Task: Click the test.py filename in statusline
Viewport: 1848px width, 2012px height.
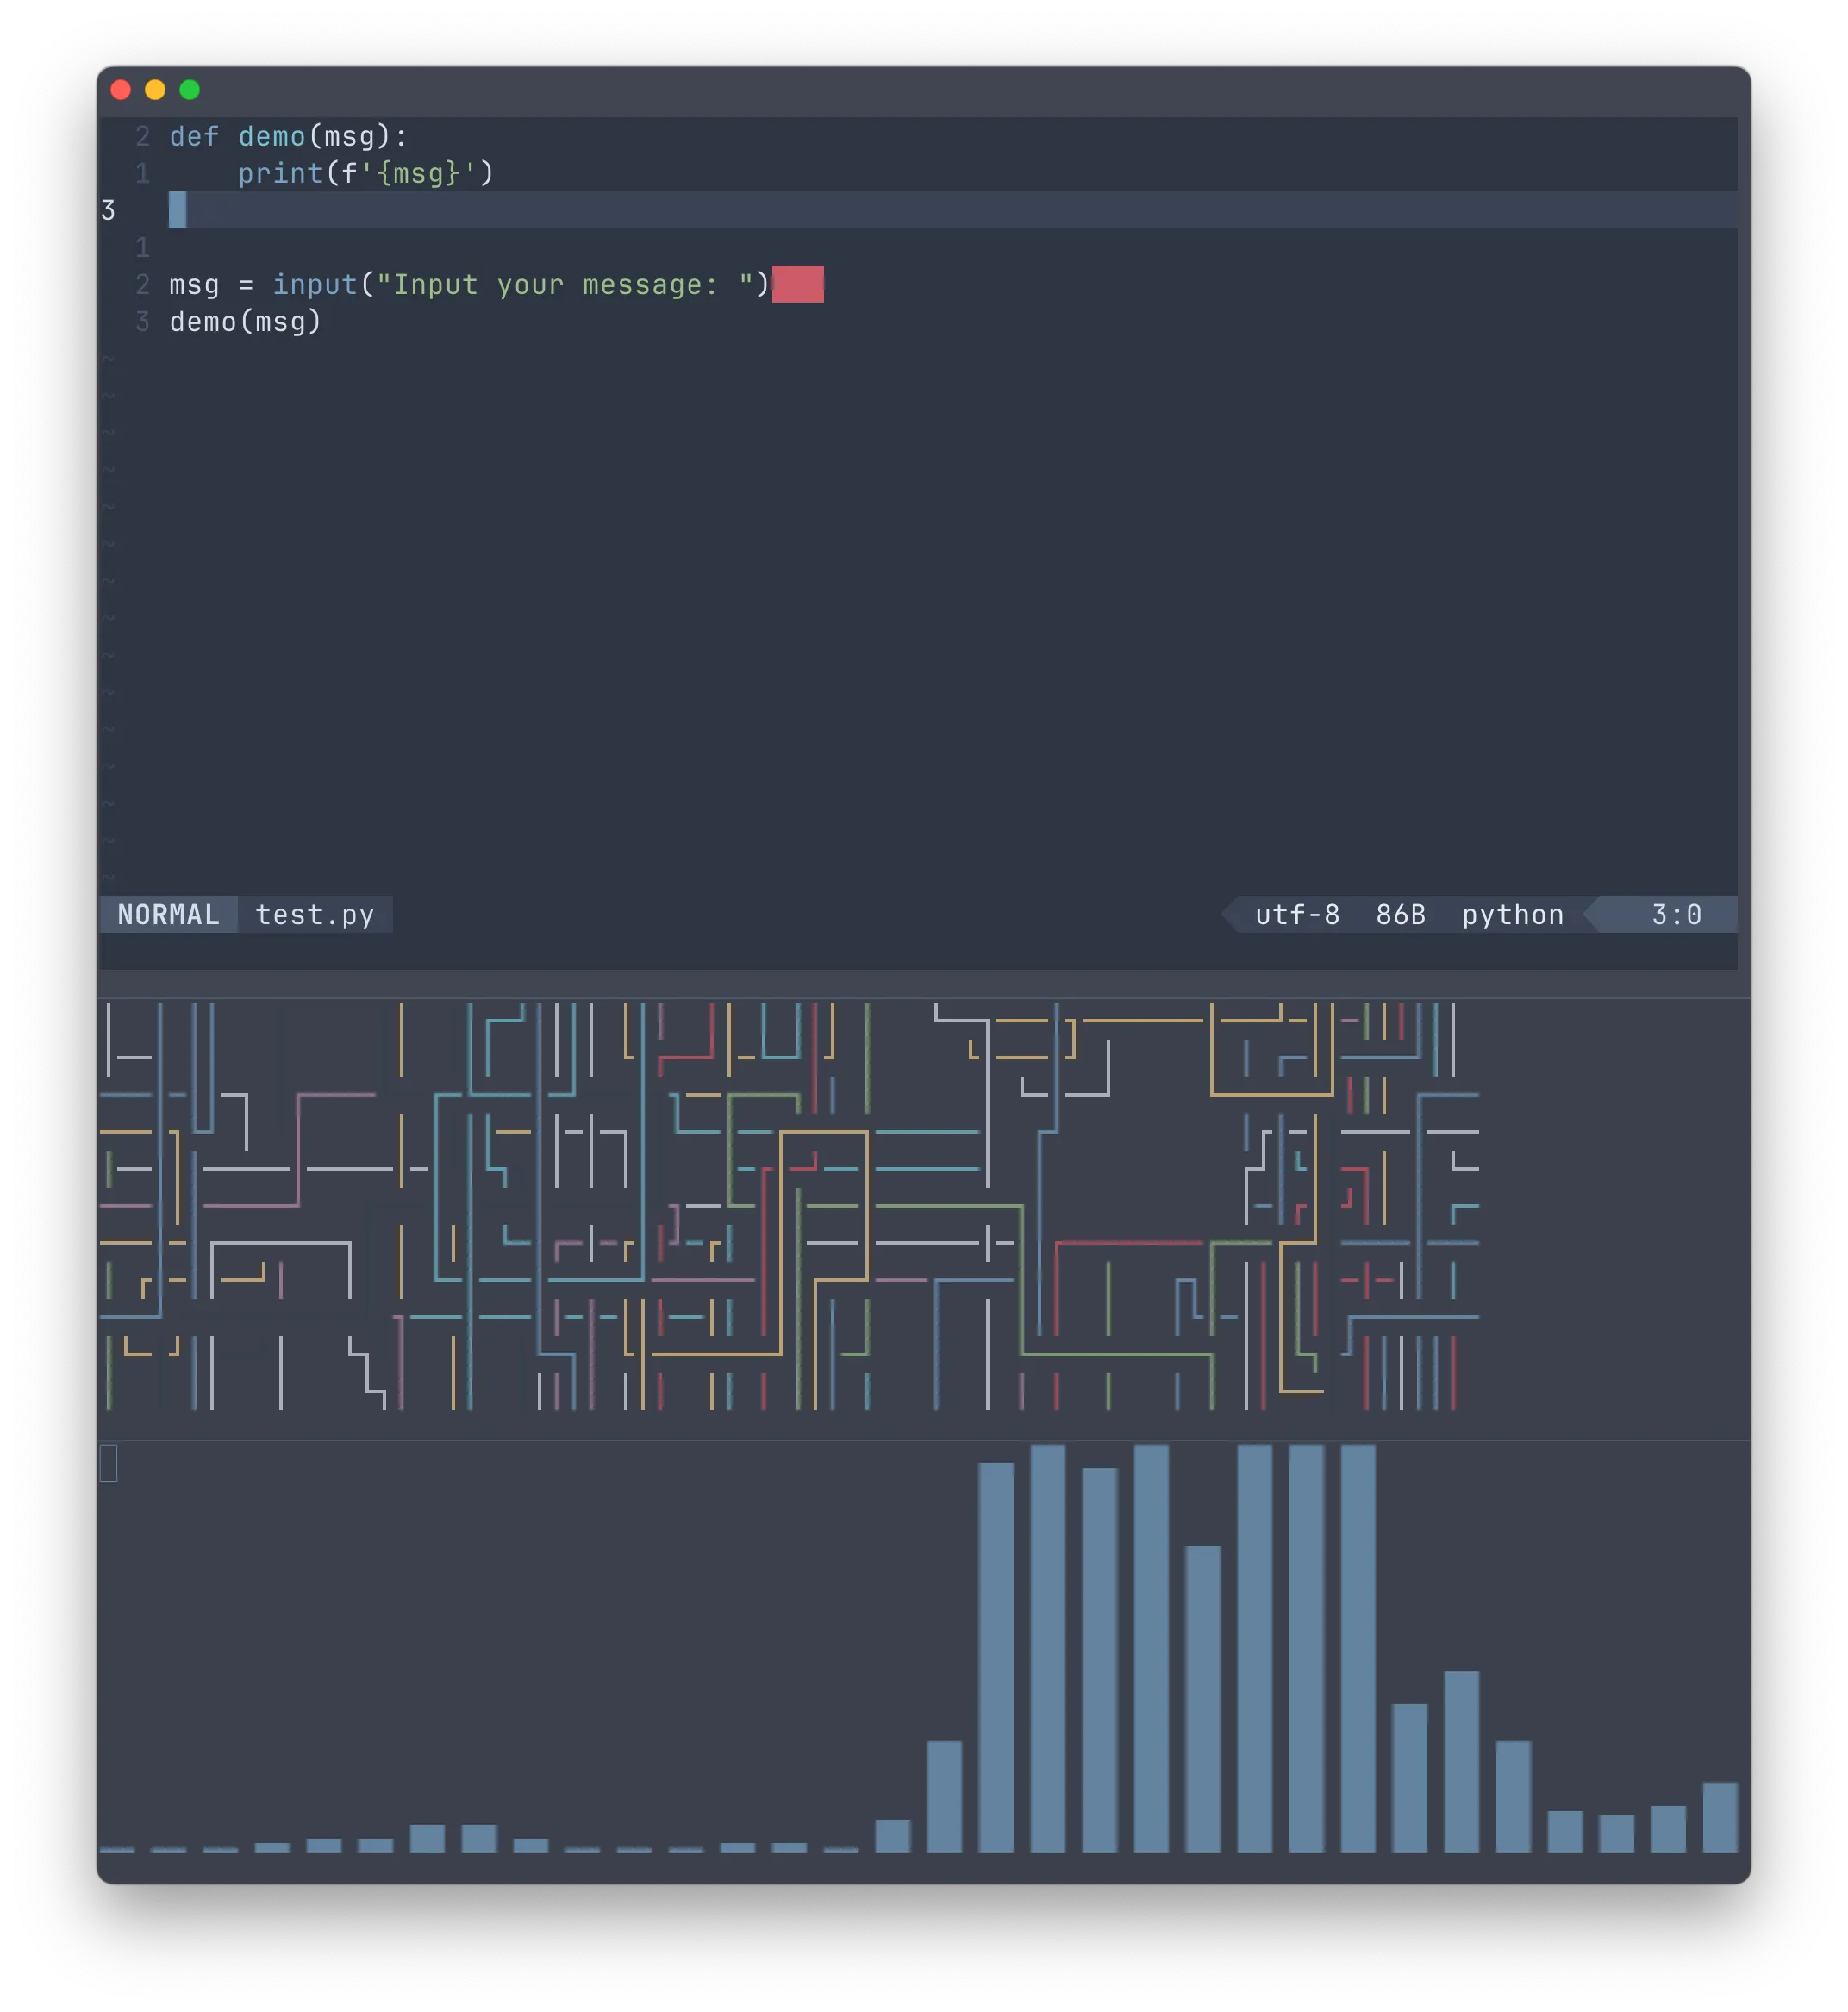Action: [x=315, y=914]
